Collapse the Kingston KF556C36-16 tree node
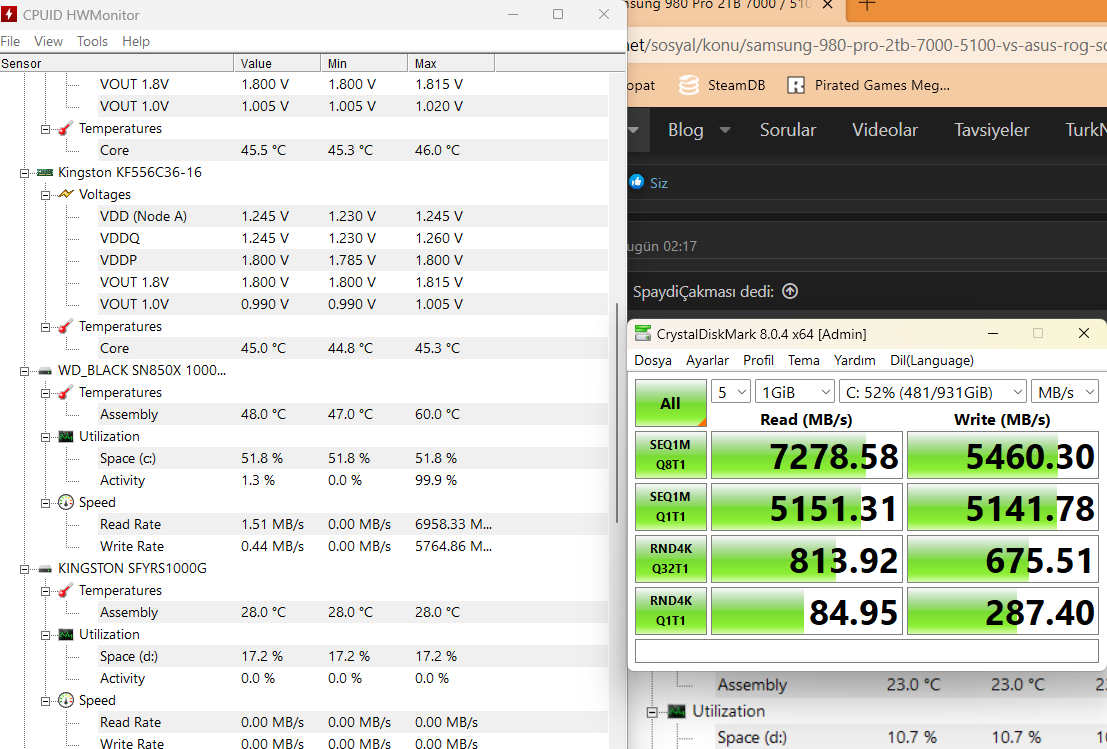 click(x=24, y=173)
